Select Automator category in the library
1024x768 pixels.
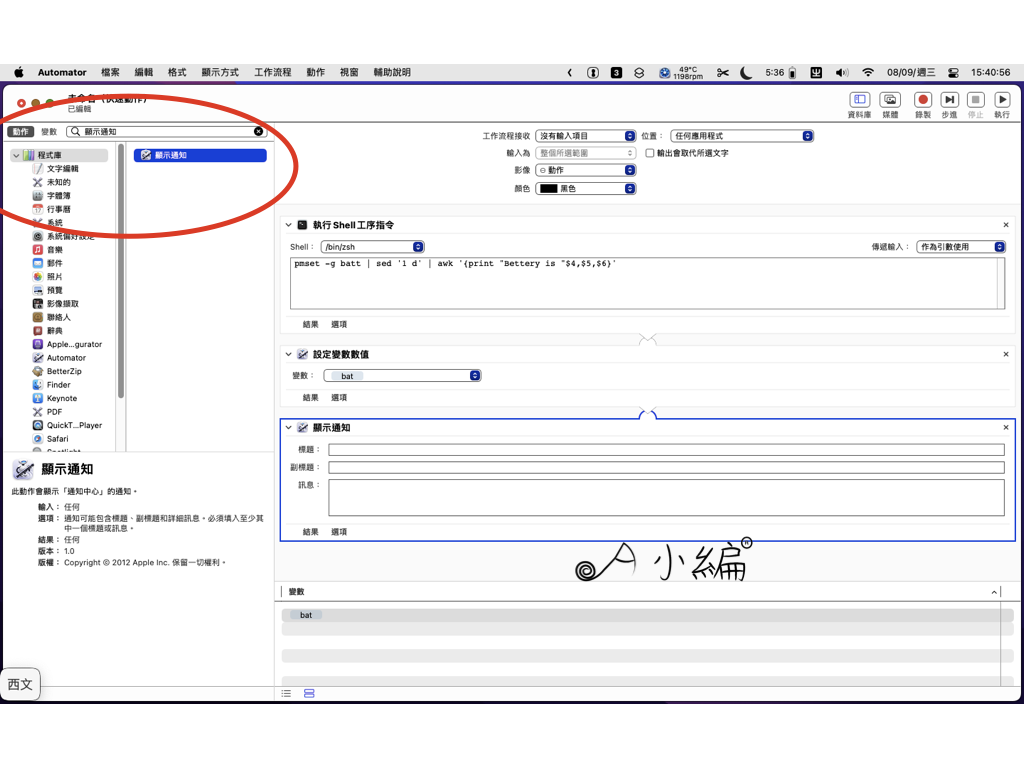click(x=66, y=358)
